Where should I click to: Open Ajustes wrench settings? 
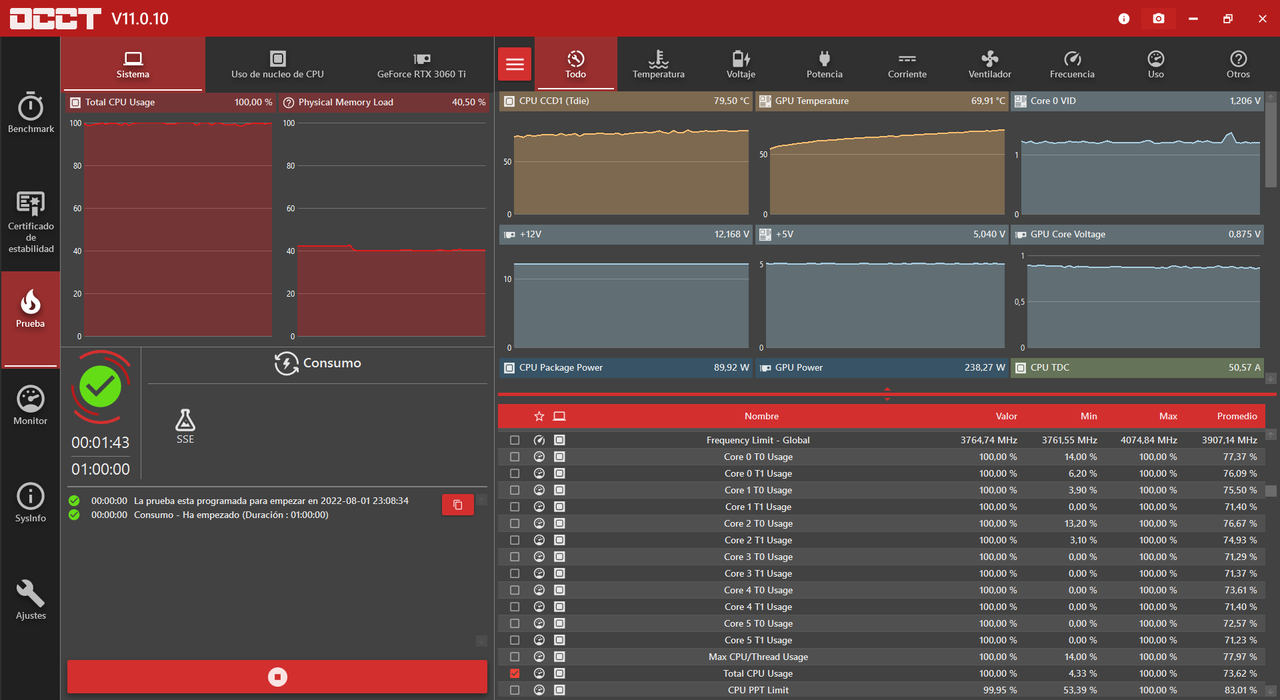(31, 599)
